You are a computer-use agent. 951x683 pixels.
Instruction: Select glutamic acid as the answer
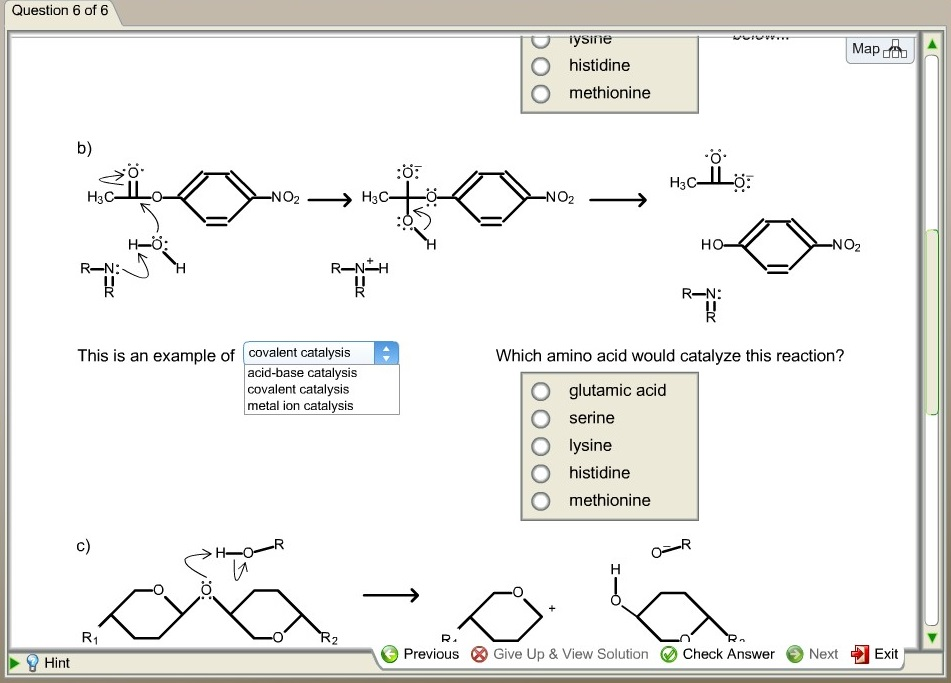tap(541, 391)
